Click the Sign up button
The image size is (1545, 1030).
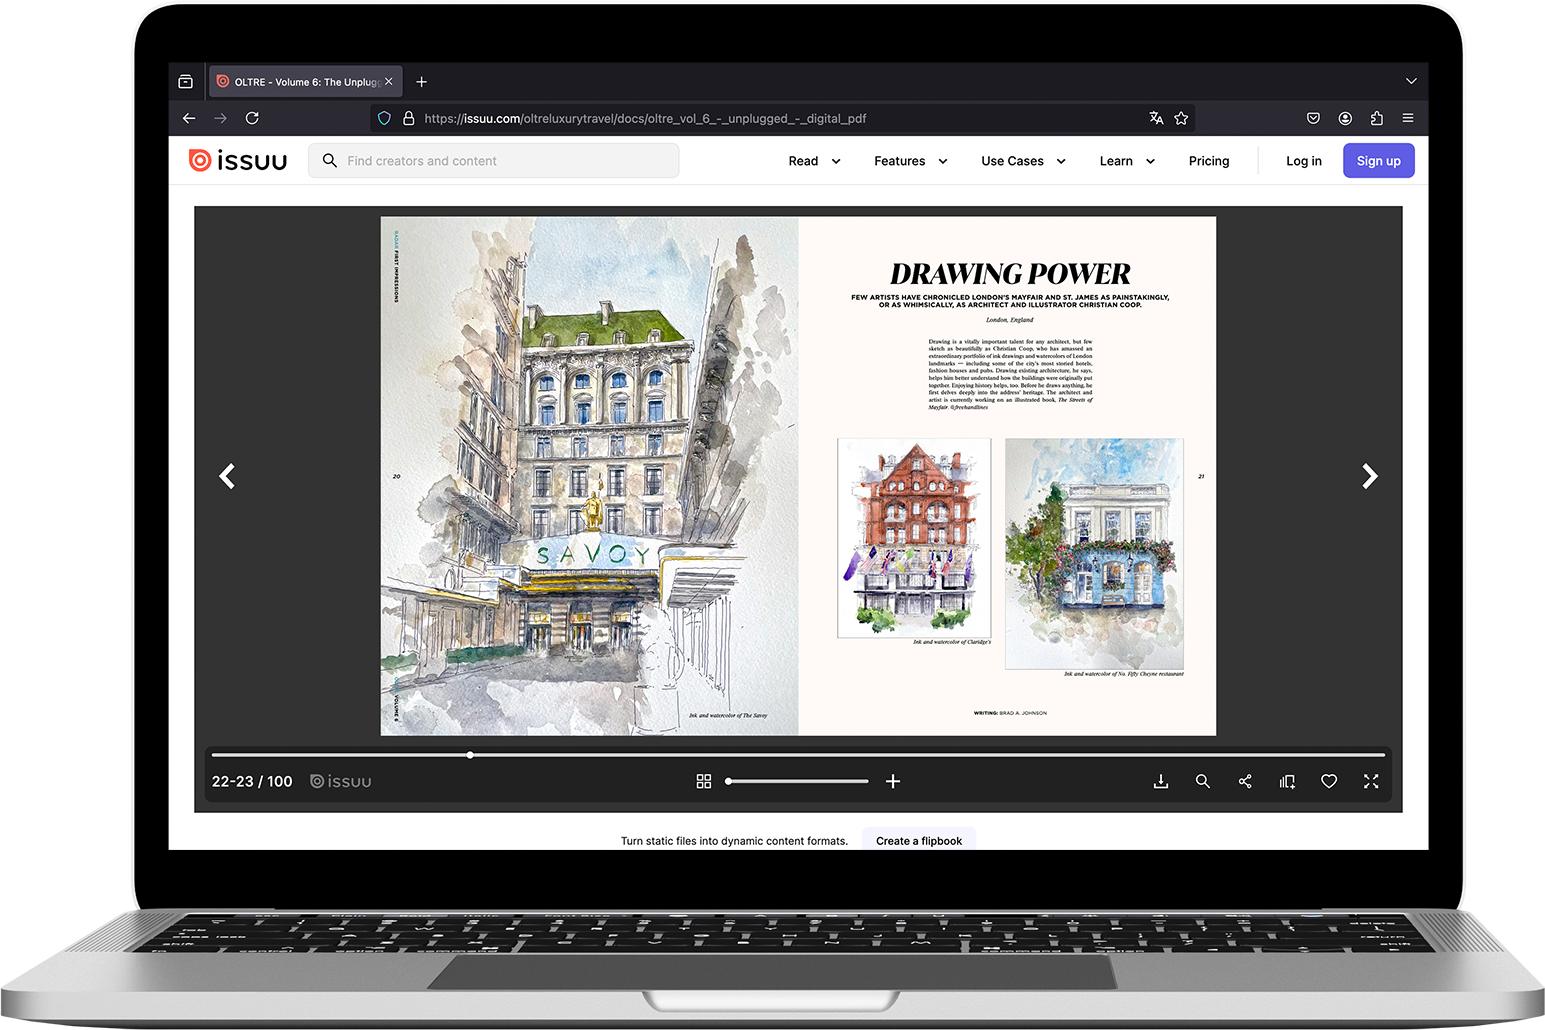tap(1378, 161)
